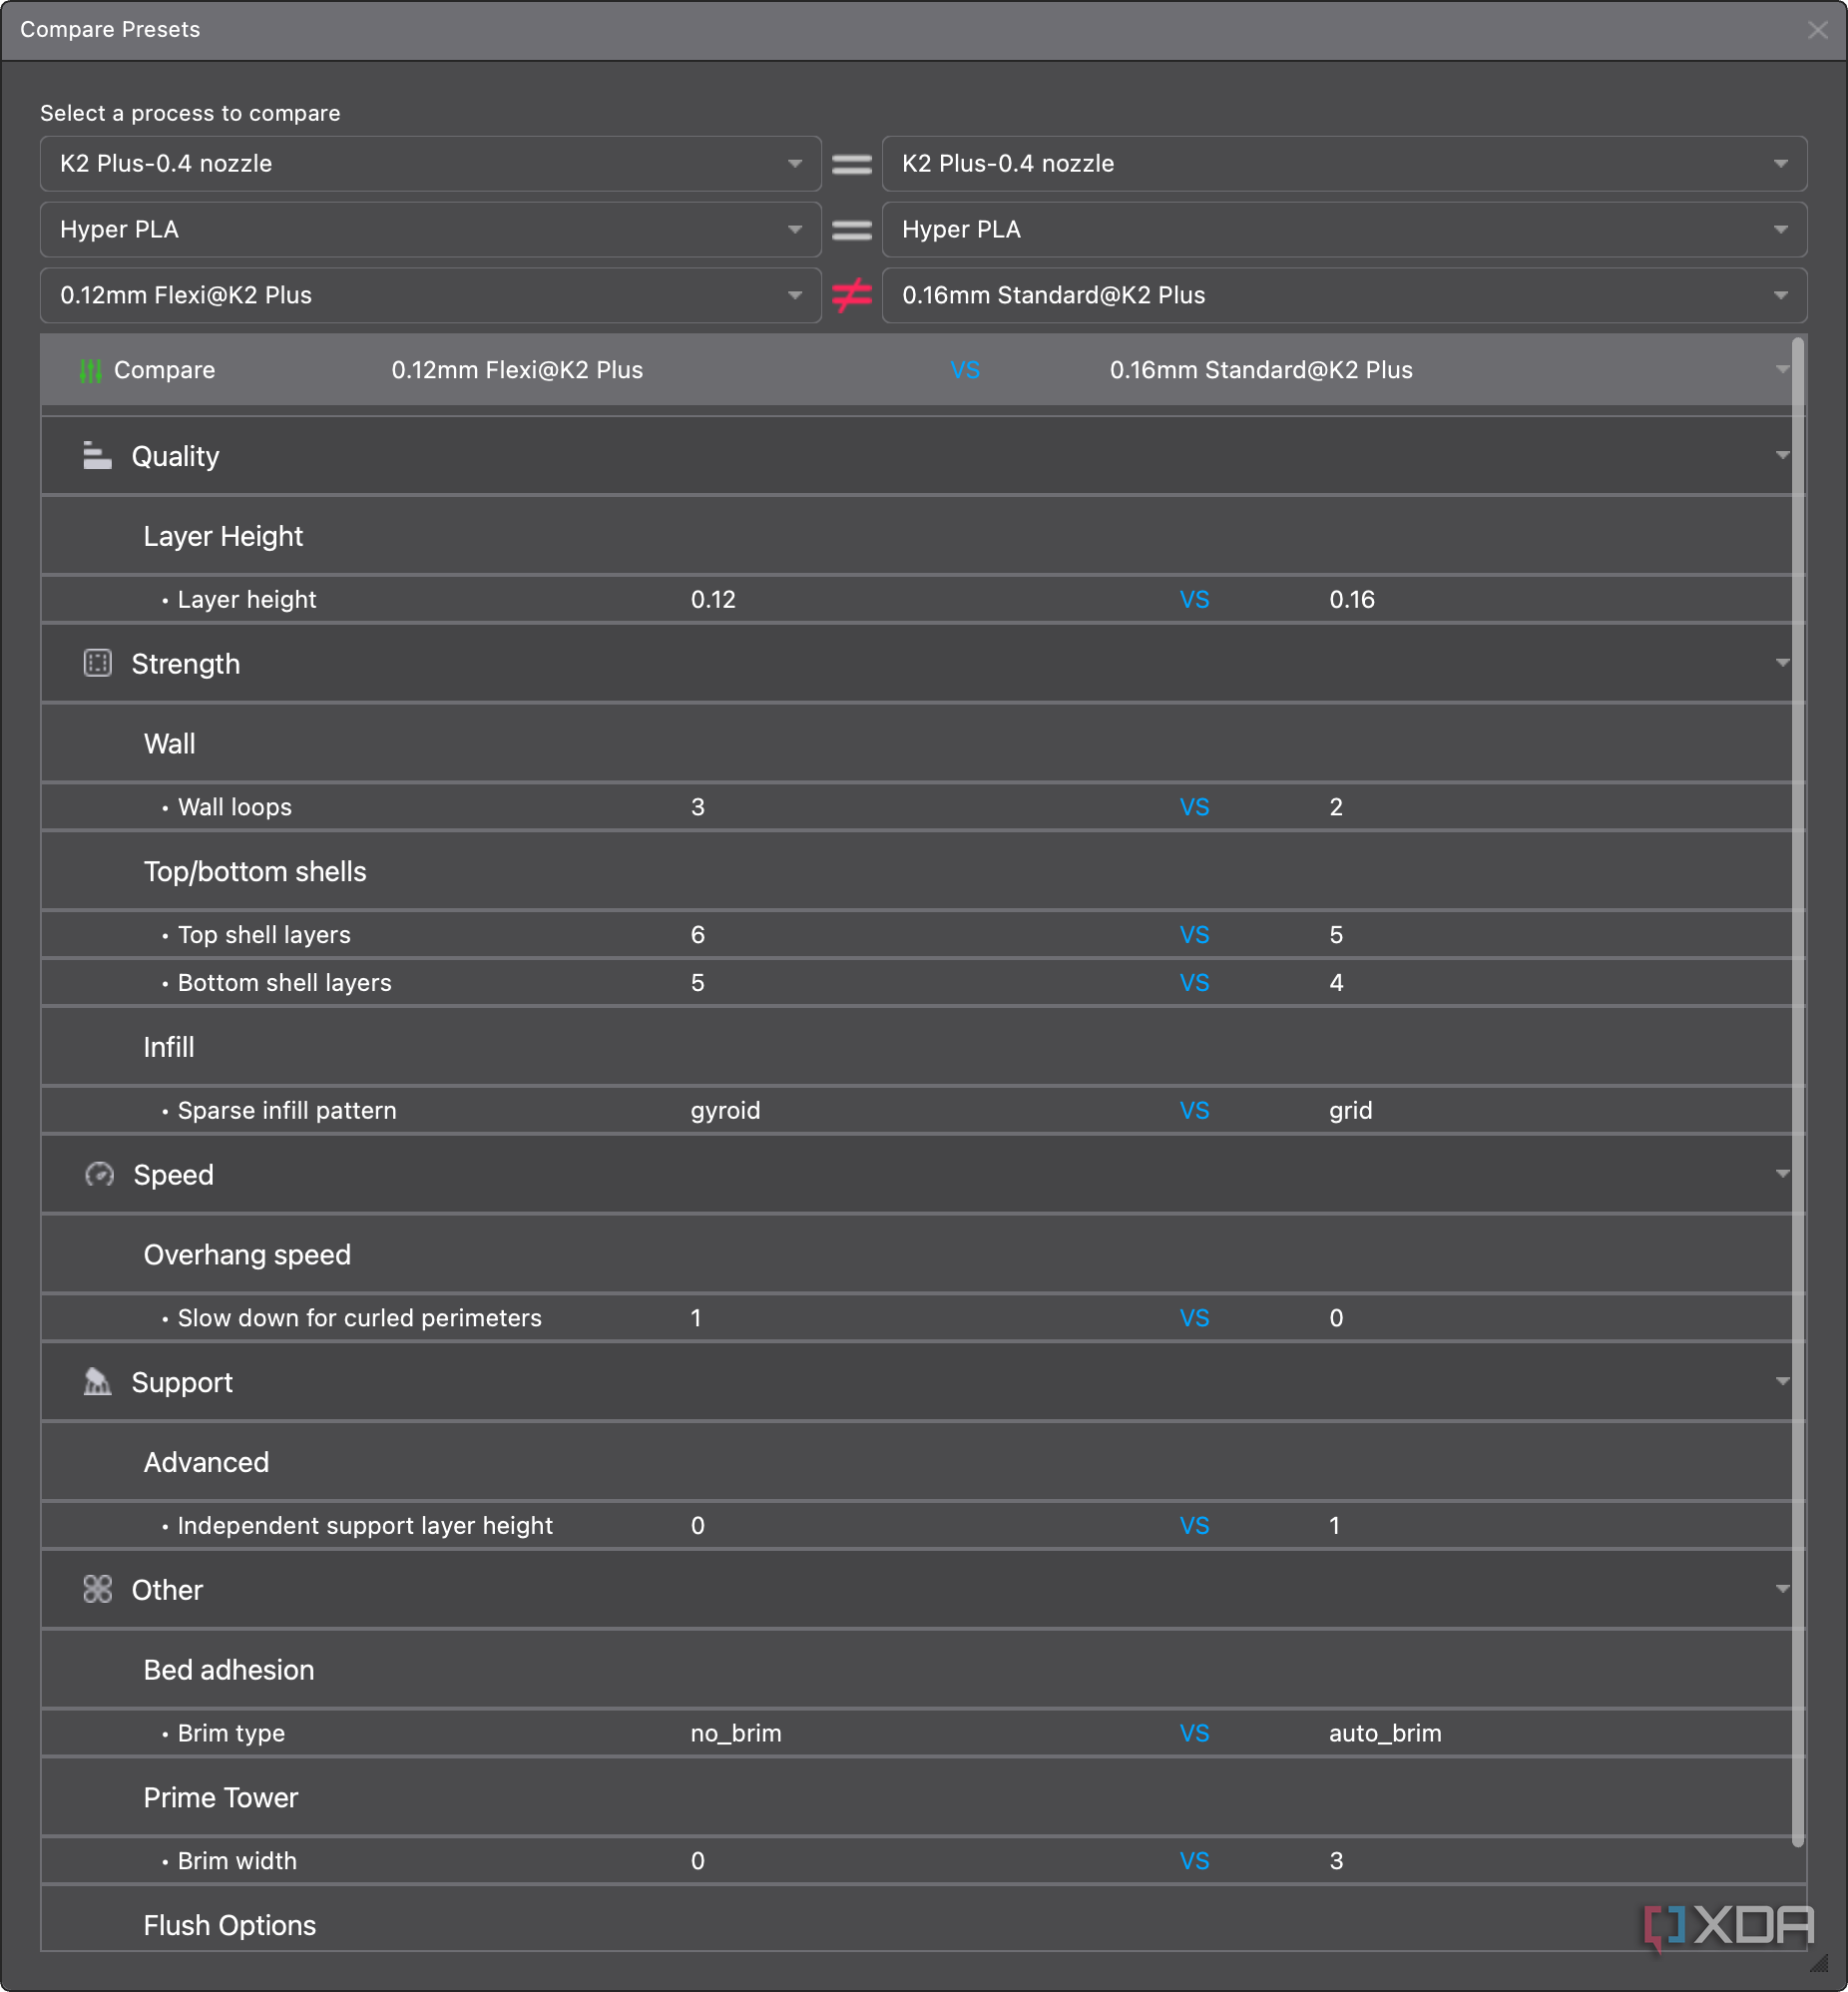Image resolution: width=1848 pixels, height=1992 pixels.
Task: Click the Speed gauge icon
Action: pyautogui.click(x=99, y=1174)
